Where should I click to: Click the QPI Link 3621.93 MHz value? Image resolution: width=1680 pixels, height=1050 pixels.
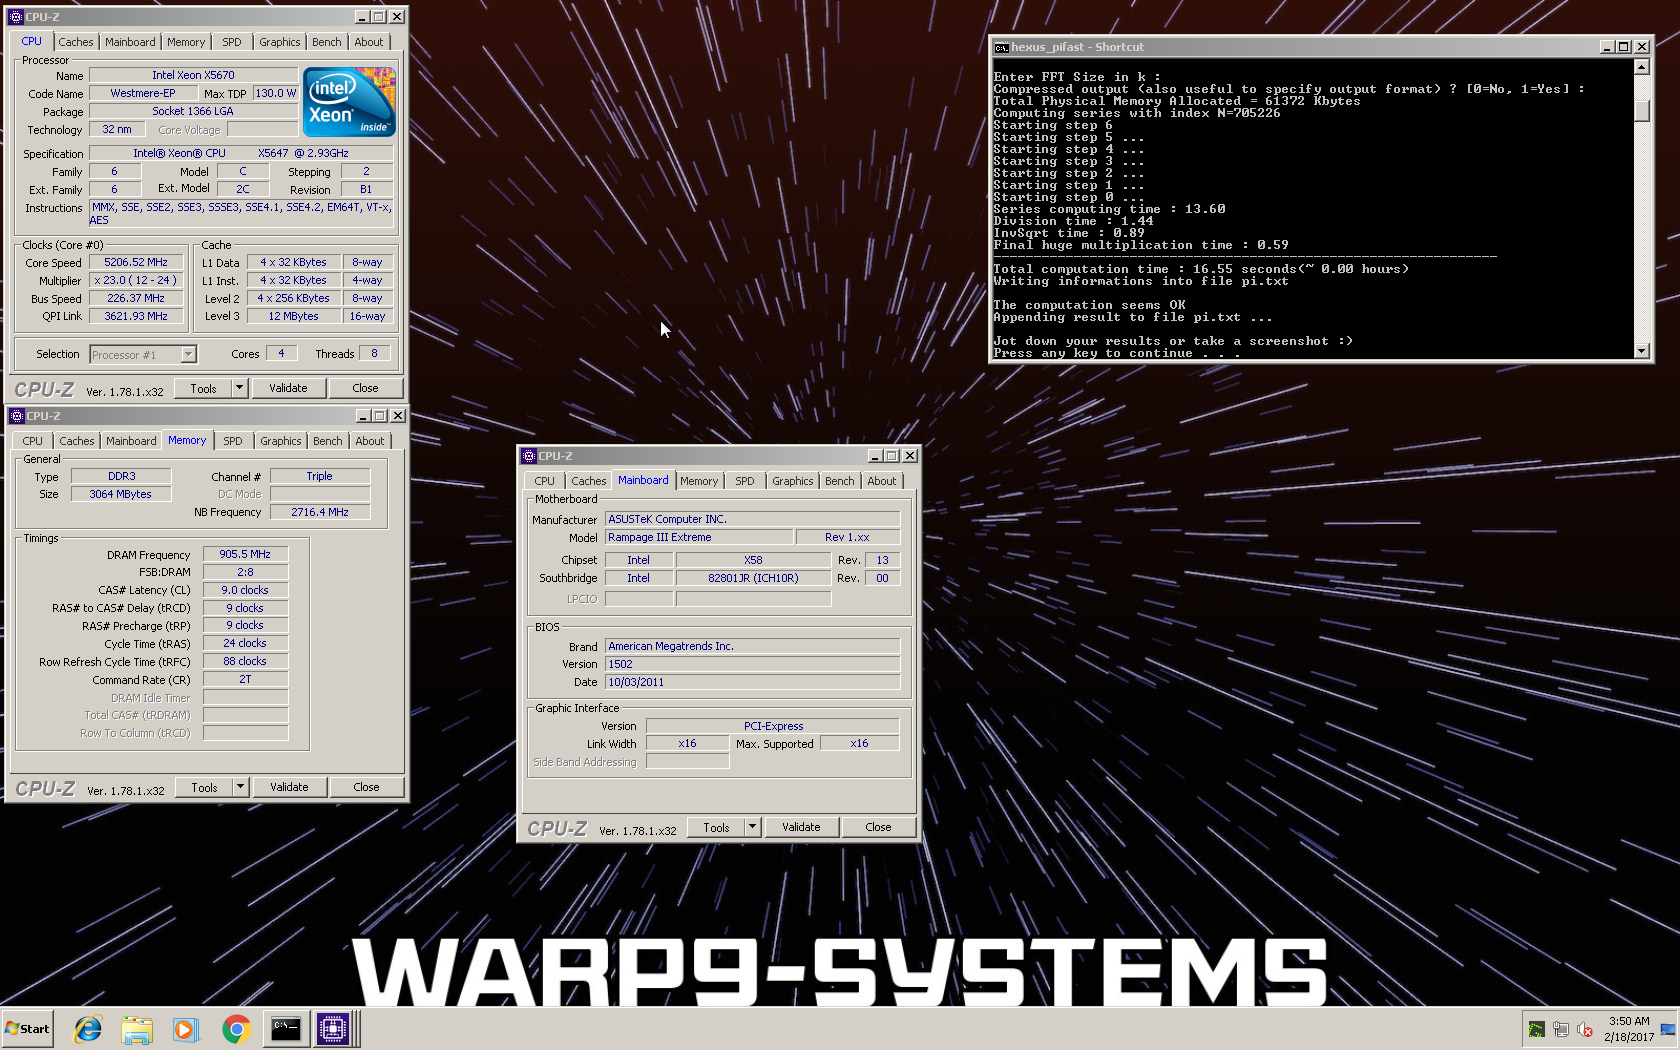pos(136,316)
